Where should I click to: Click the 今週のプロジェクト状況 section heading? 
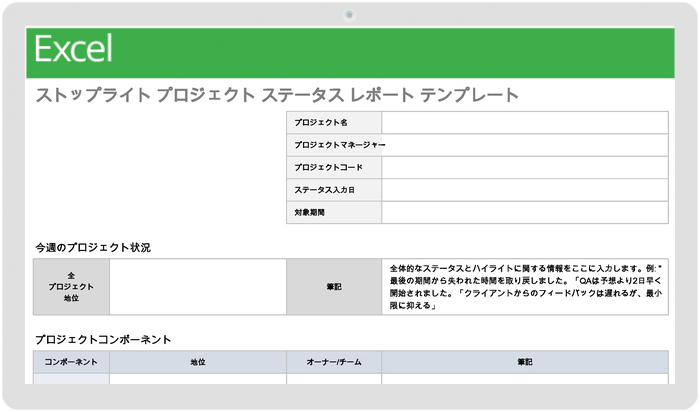[x=93, y=248]
